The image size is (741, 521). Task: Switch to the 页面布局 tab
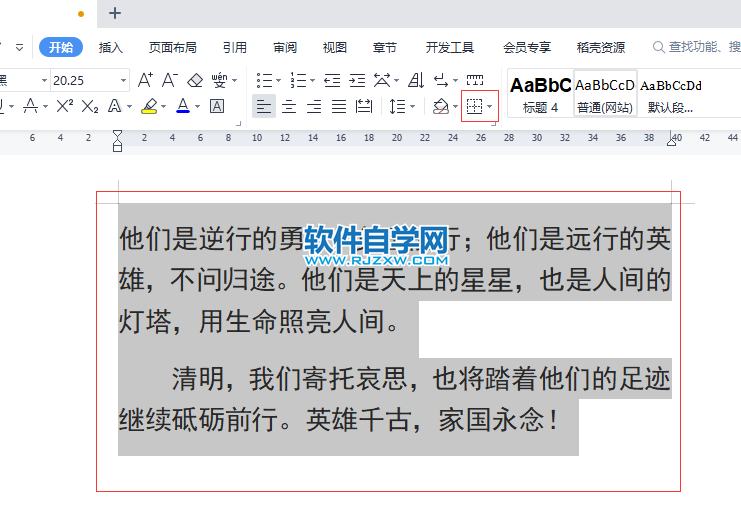pyautogui.click(x=172, y=47)
